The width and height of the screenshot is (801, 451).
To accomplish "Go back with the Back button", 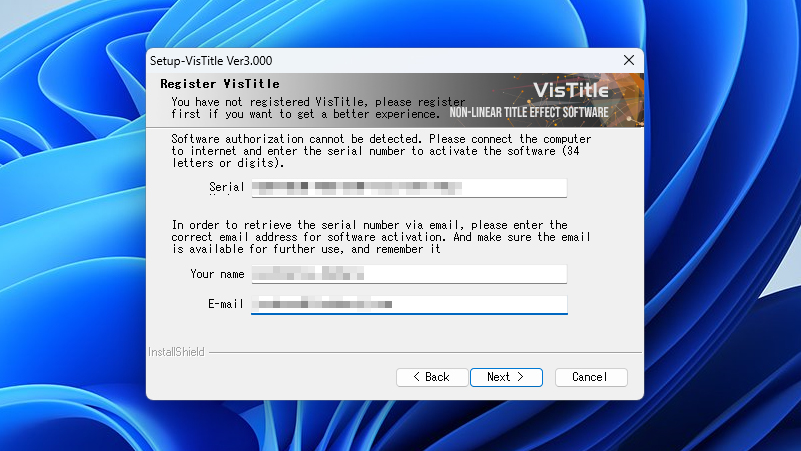I will pos(432,377).
